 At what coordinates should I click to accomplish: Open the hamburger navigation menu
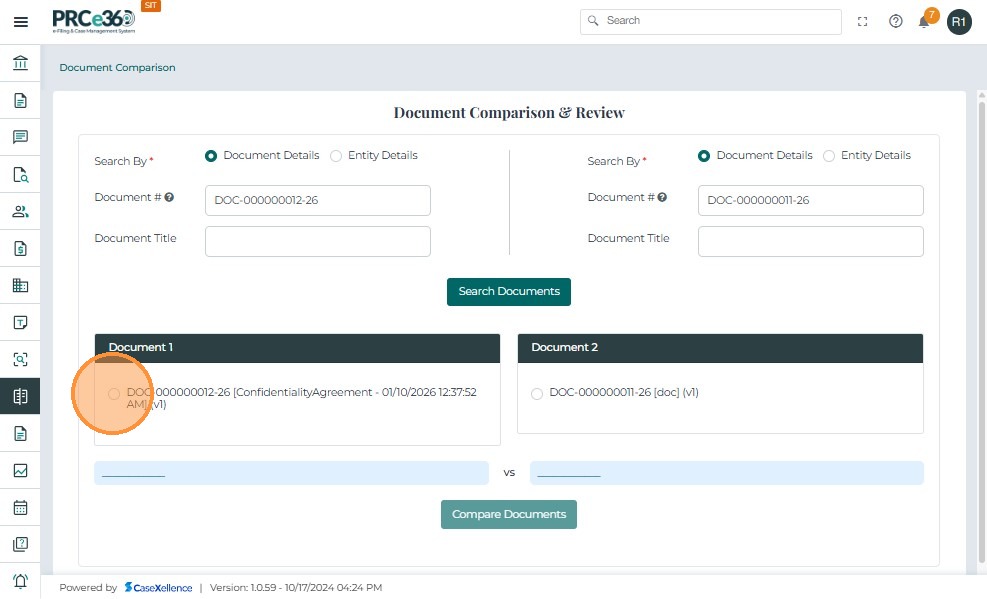tap(20, 21)
